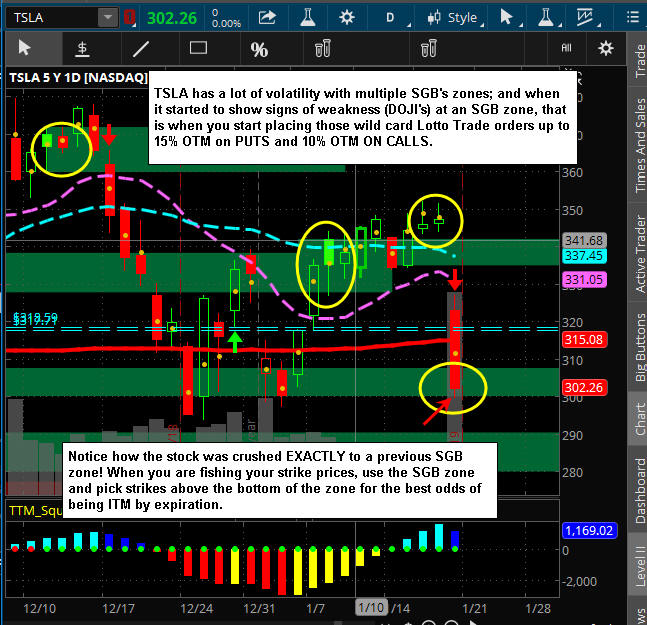Open the symbol history dropdown arrow

coord(108,18)
